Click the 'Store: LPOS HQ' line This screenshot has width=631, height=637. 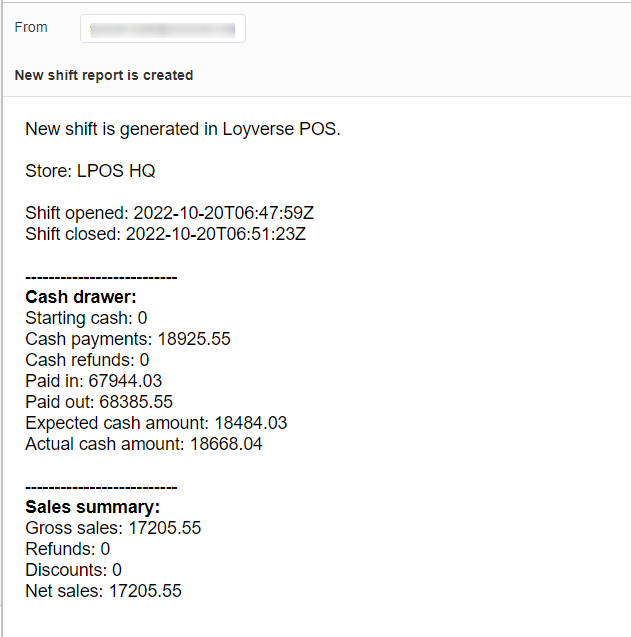90,171
